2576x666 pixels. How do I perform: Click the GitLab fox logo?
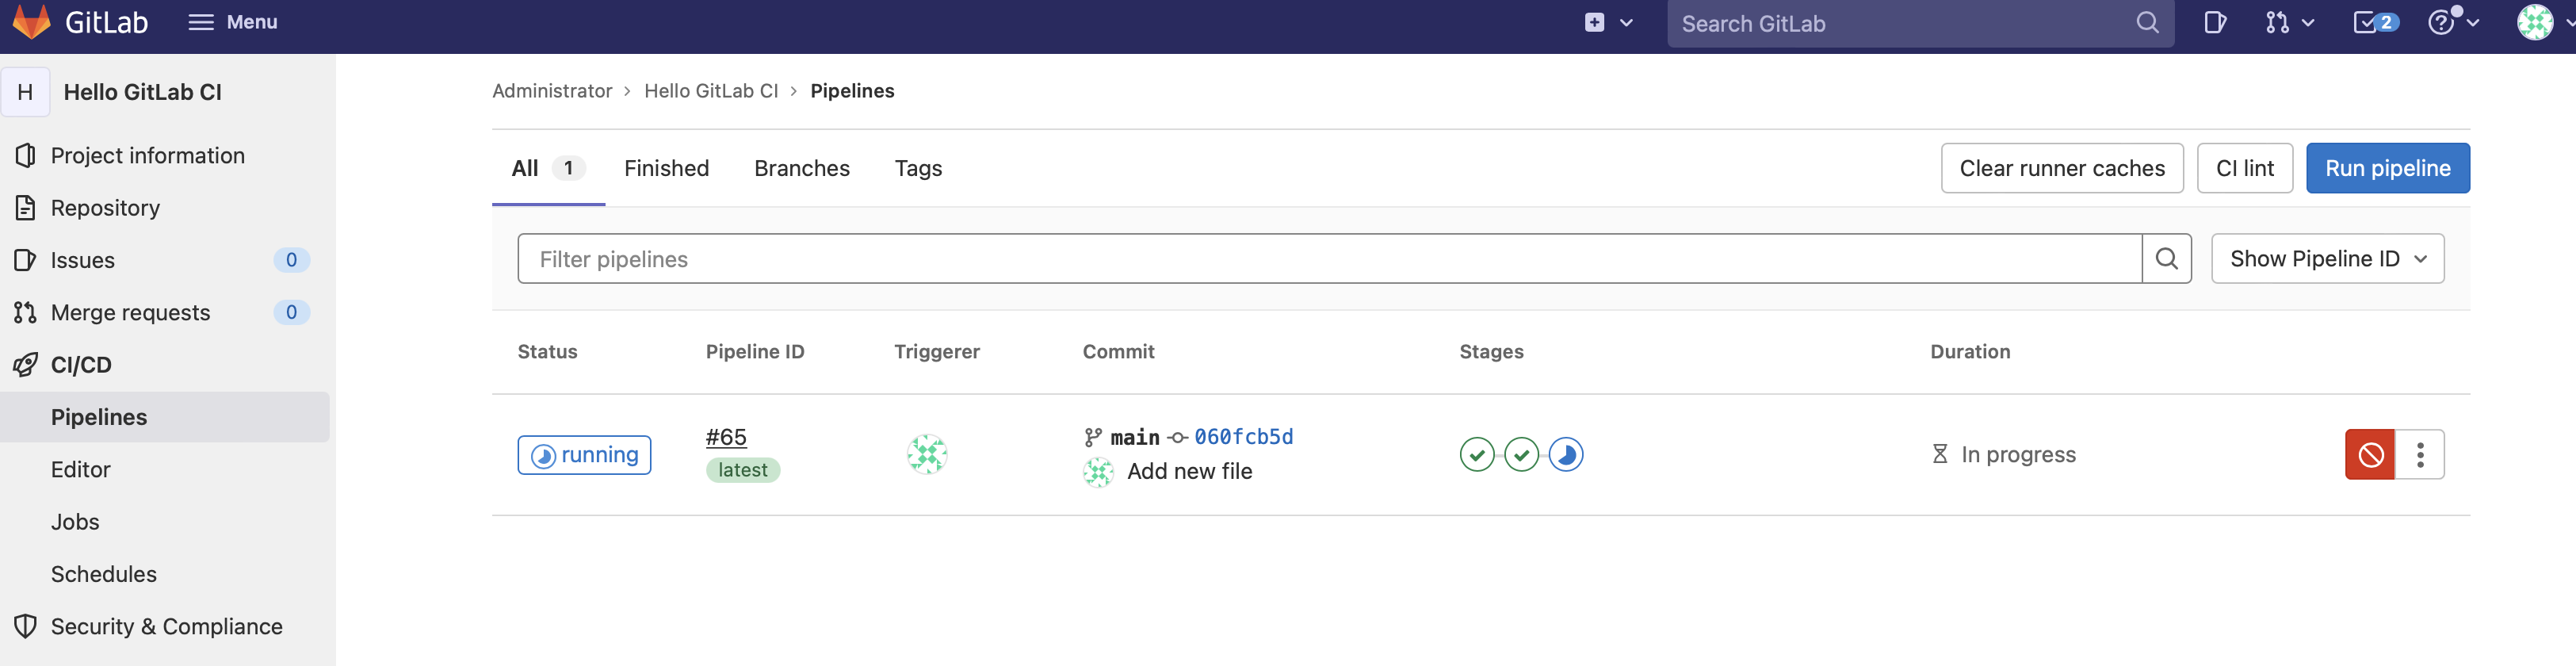tap(32, 22)
